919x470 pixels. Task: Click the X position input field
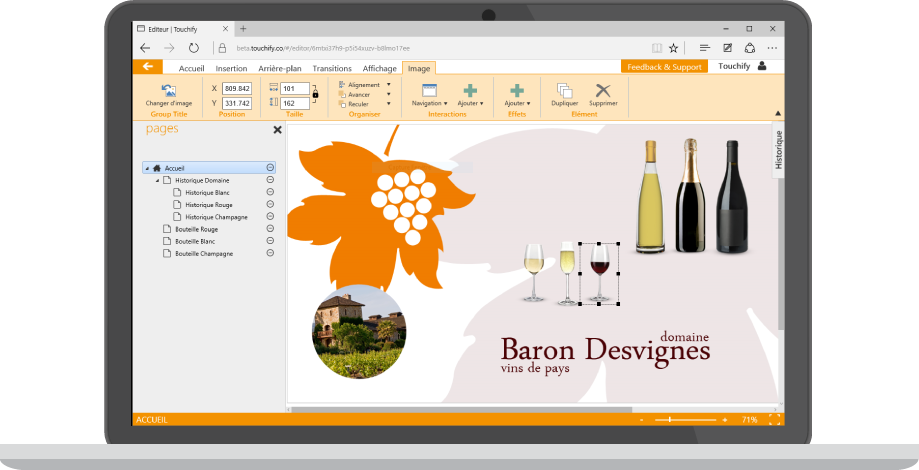click(237, 88)
